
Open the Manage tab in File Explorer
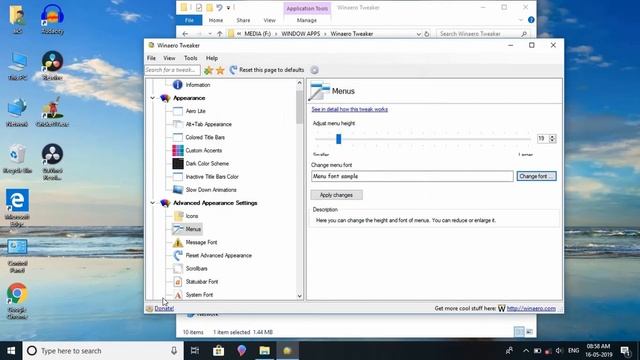307,20
